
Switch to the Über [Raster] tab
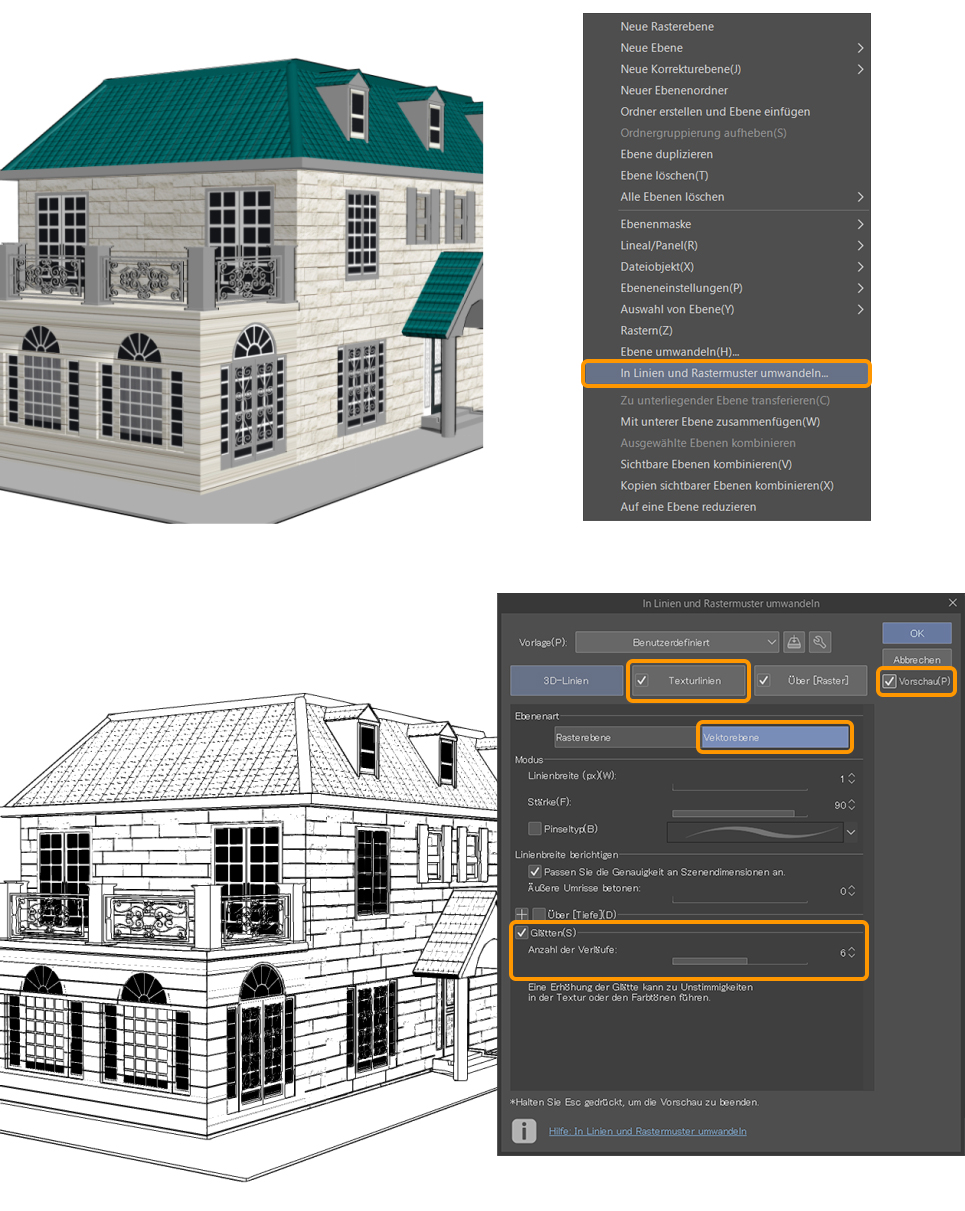click(x=817, y=680)
